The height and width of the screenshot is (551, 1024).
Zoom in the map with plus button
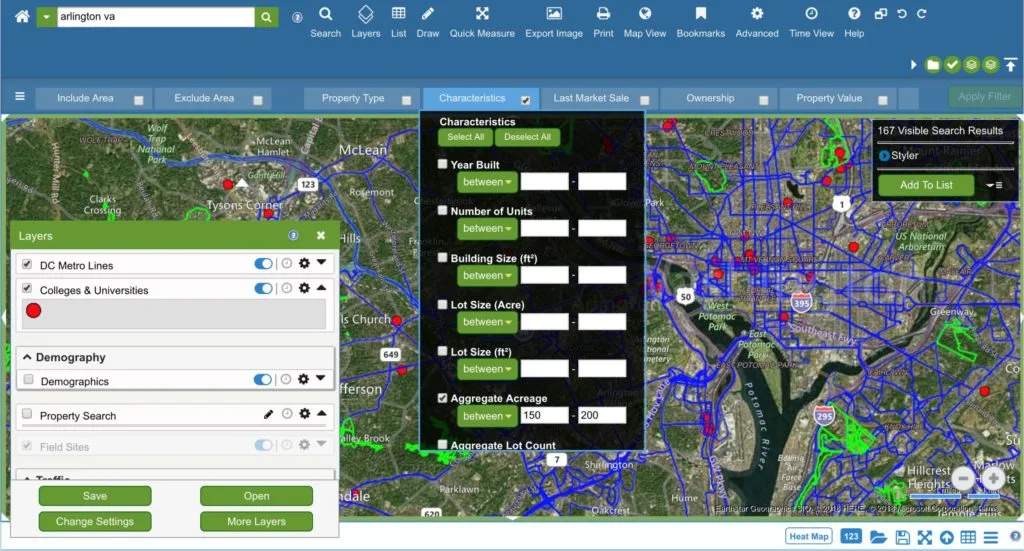point(993,479)
